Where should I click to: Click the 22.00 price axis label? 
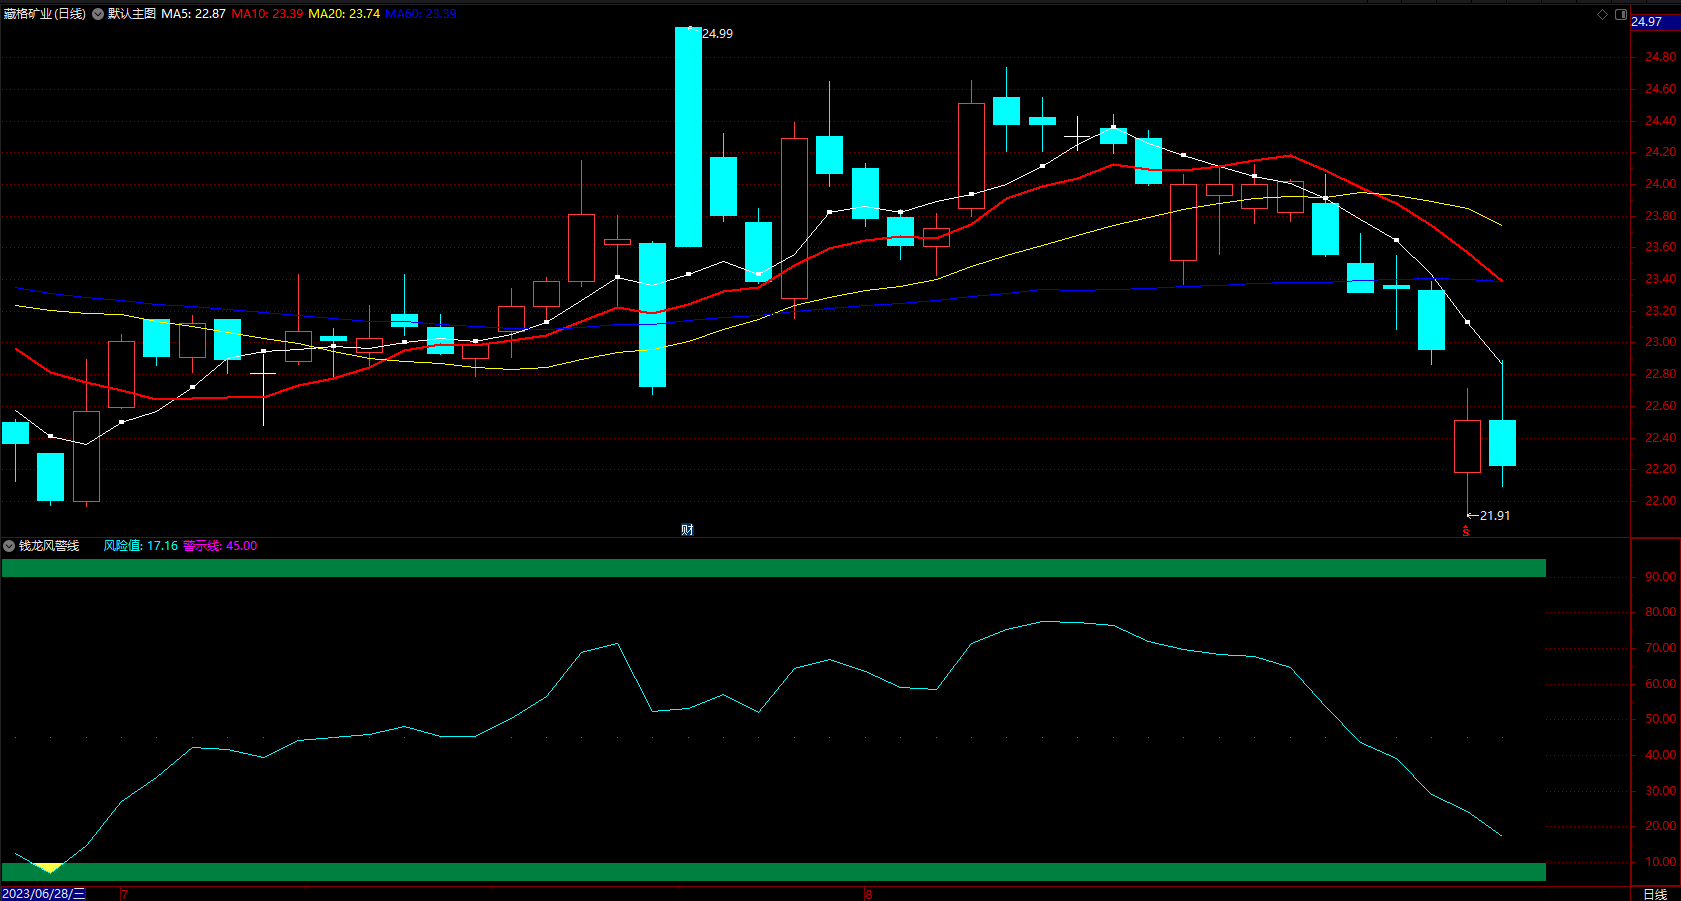pos(1661,501)
